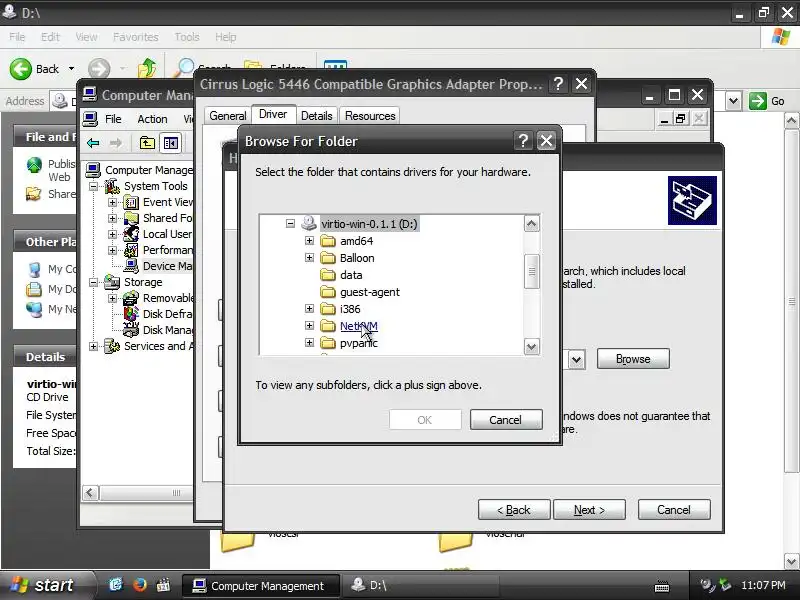Collapse System Tools in Computer Management
800x600 pixels.
(x=93, y=186)
